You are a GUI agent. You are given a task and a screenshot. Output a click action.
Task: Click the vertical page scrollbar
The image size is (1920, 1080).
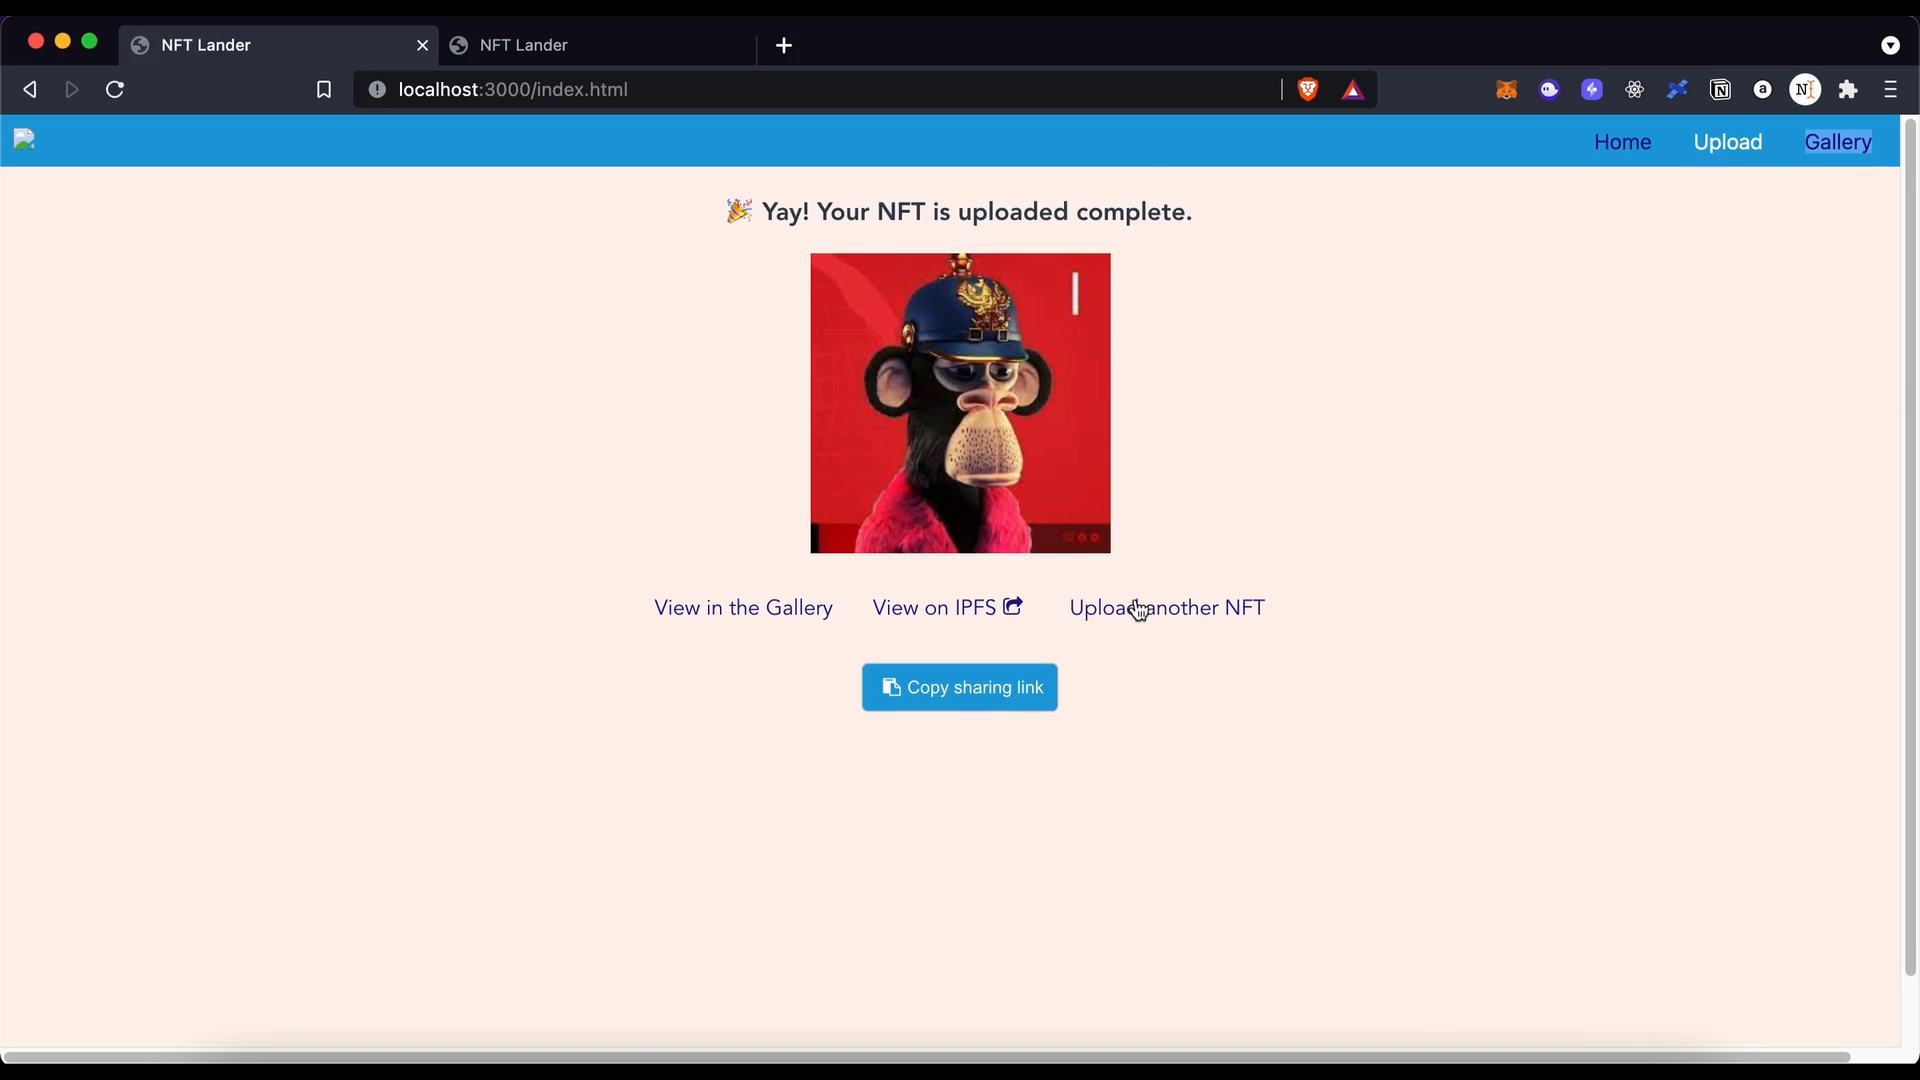point(1910,546)
